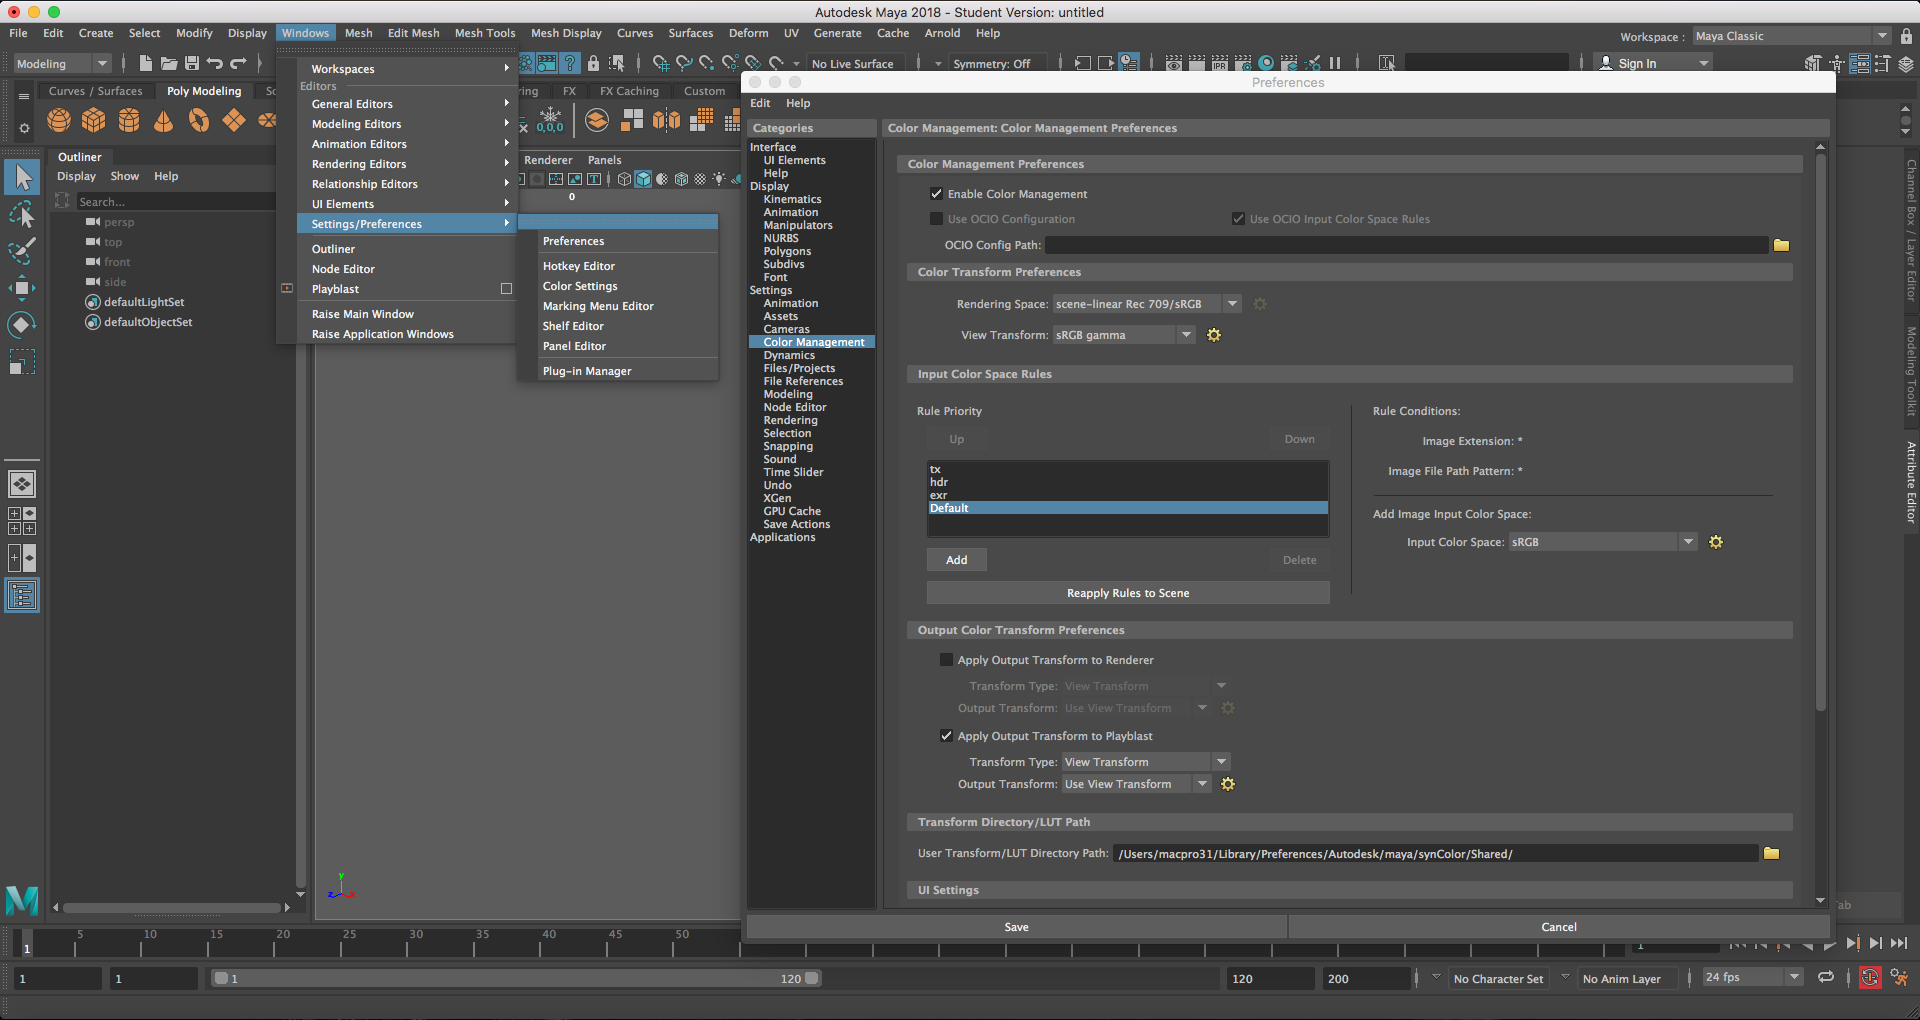Click gear beside Playblast Output Transform

click(1228, 784)
